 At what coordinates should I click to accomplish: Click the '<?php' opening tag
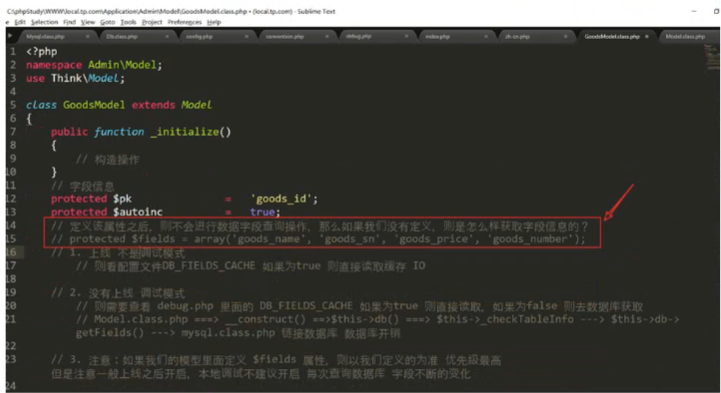coord(42,51)
